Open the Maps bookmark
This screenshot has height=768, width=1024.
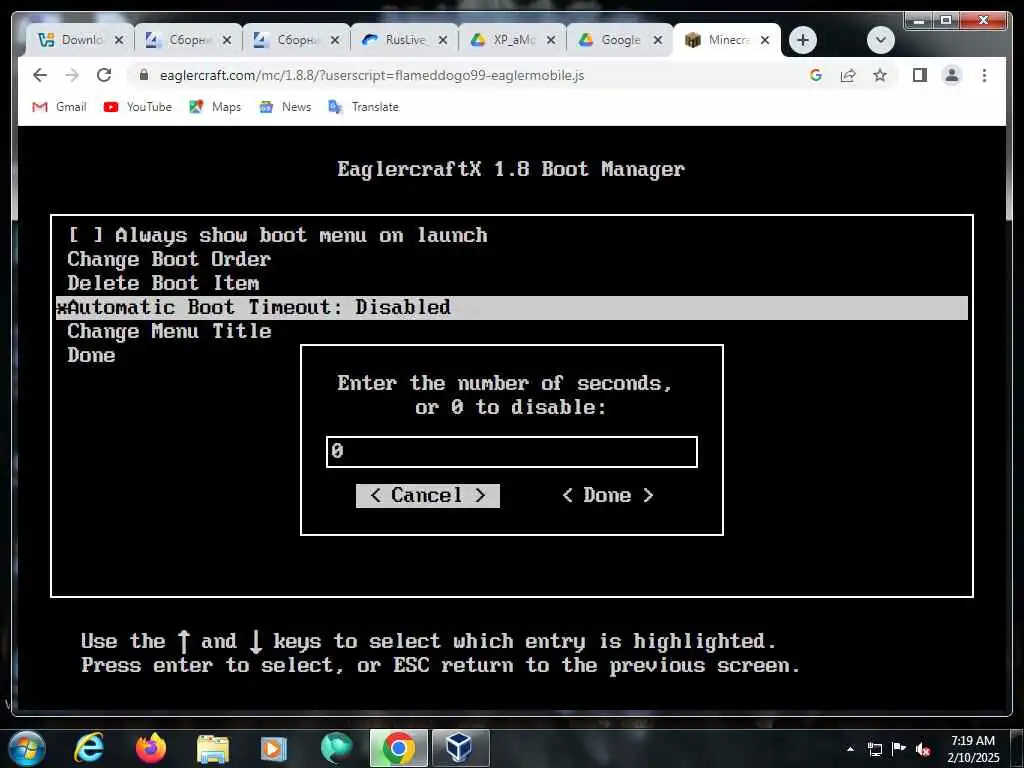[x=216, y=107]
